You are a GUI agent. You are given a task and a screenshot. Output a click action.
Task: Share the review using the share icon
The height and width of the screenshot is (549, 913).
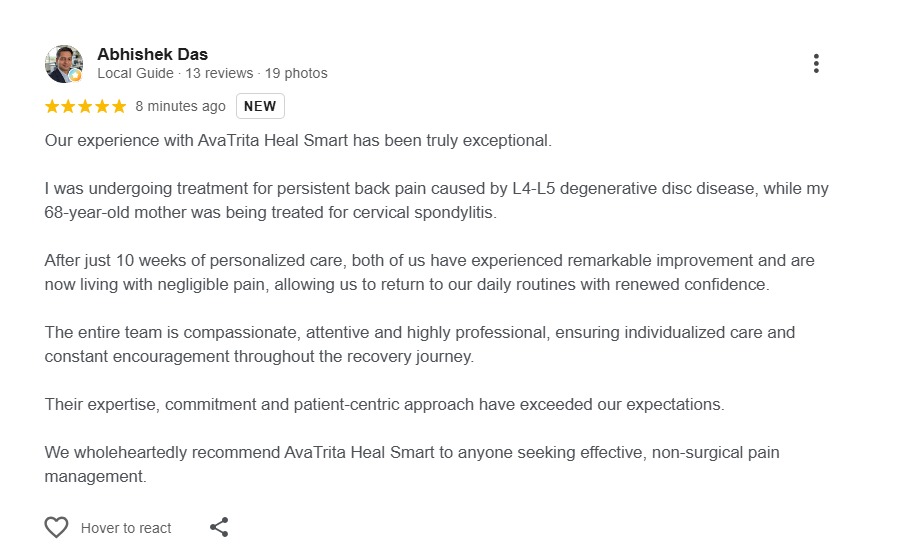[x=219, y=527]
